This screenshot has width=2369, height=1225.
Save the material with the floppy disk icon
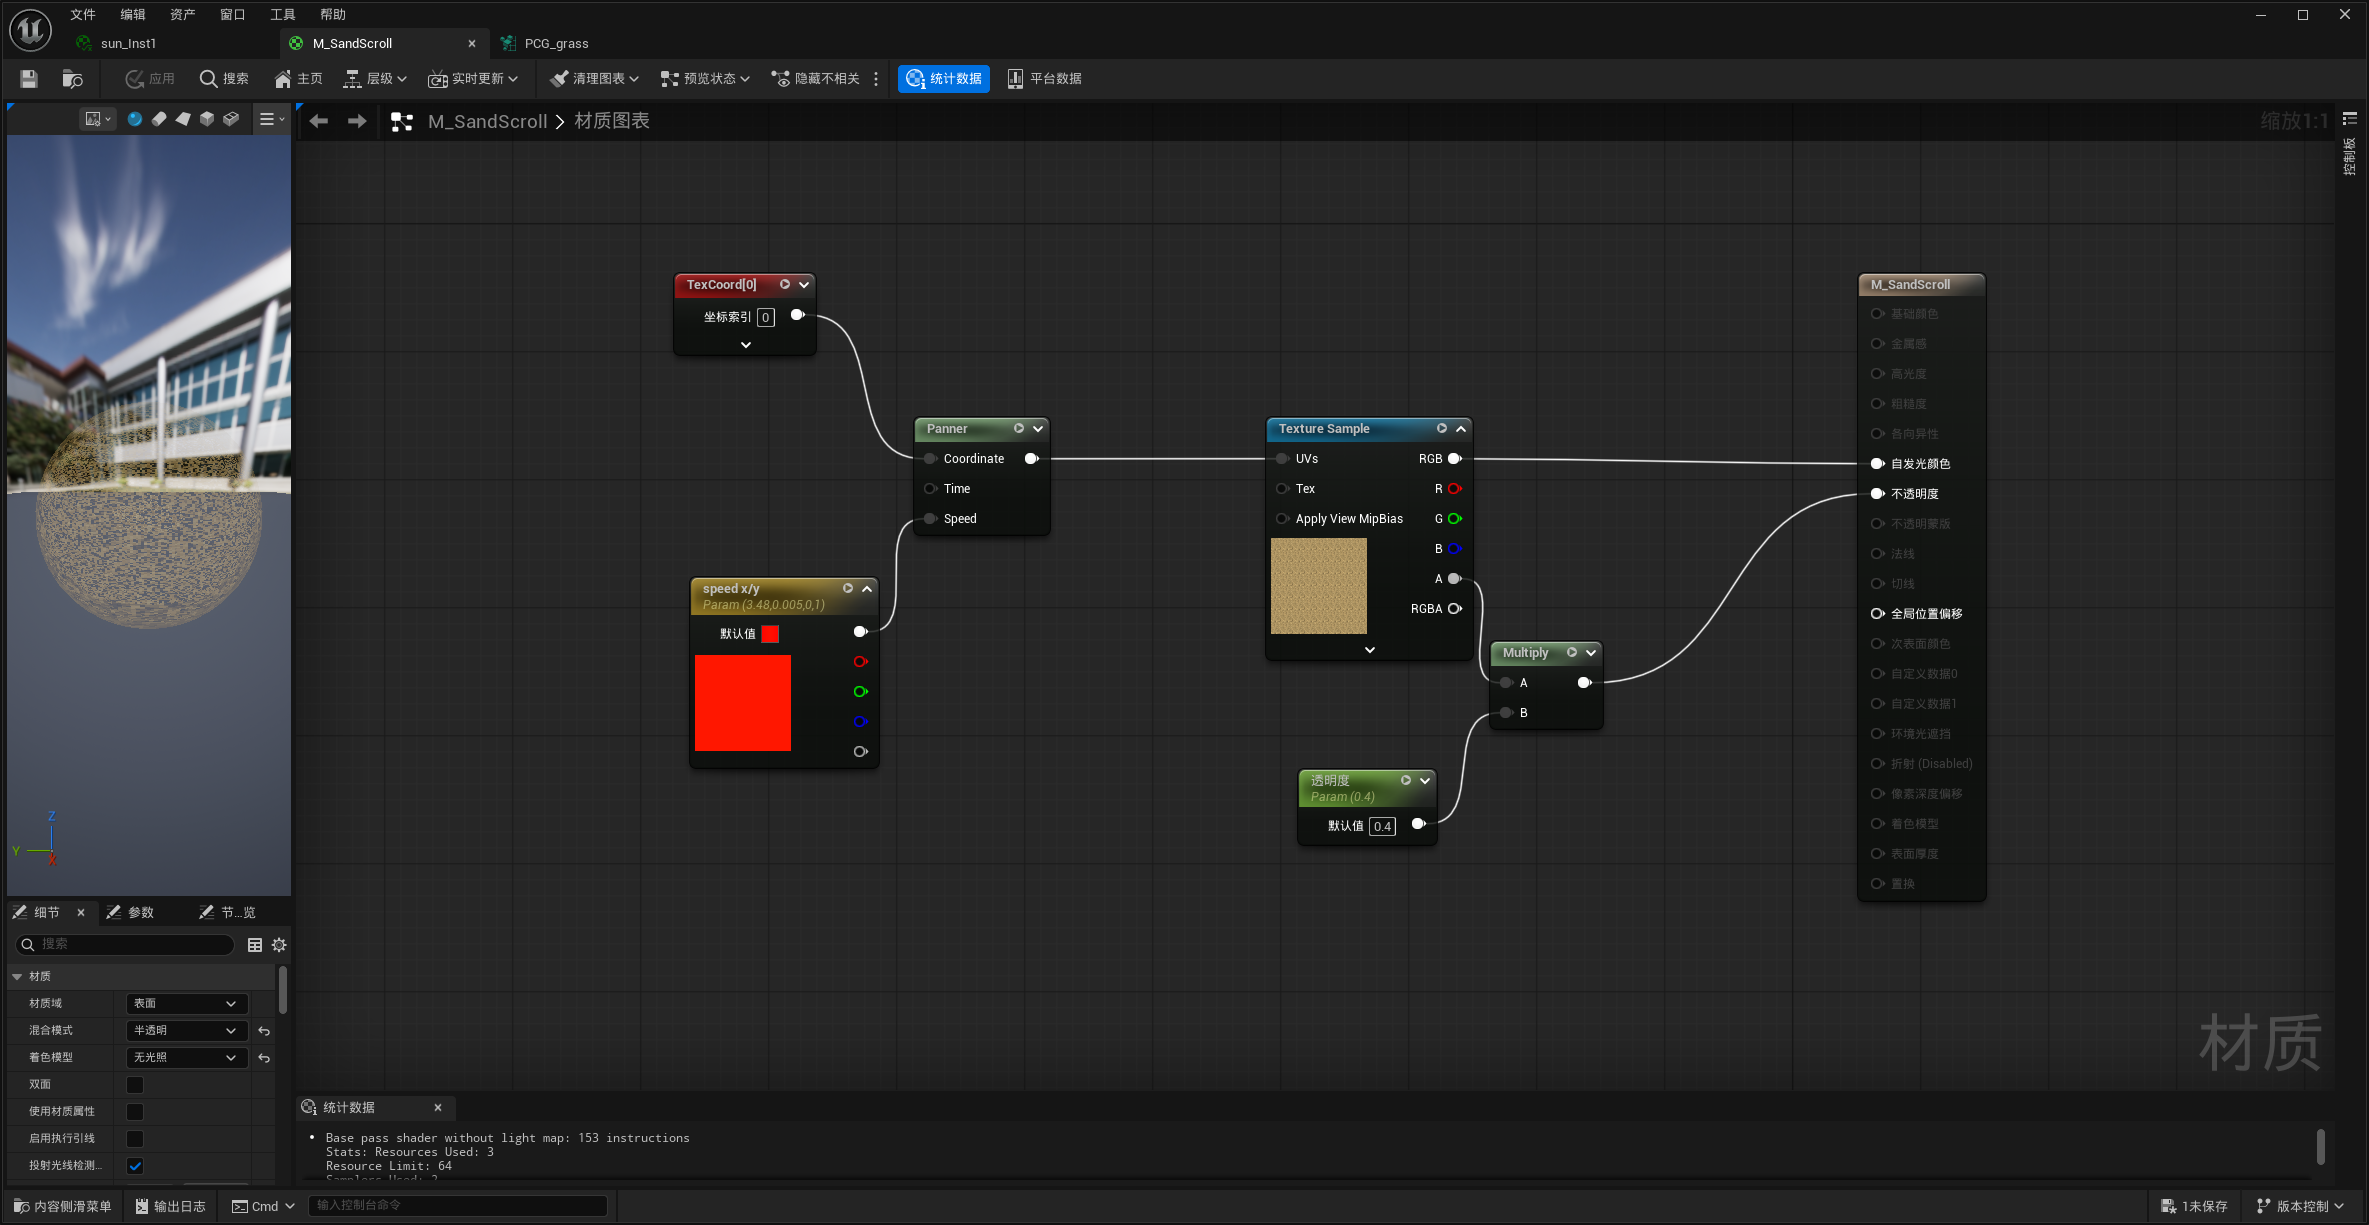coord(29,79)
